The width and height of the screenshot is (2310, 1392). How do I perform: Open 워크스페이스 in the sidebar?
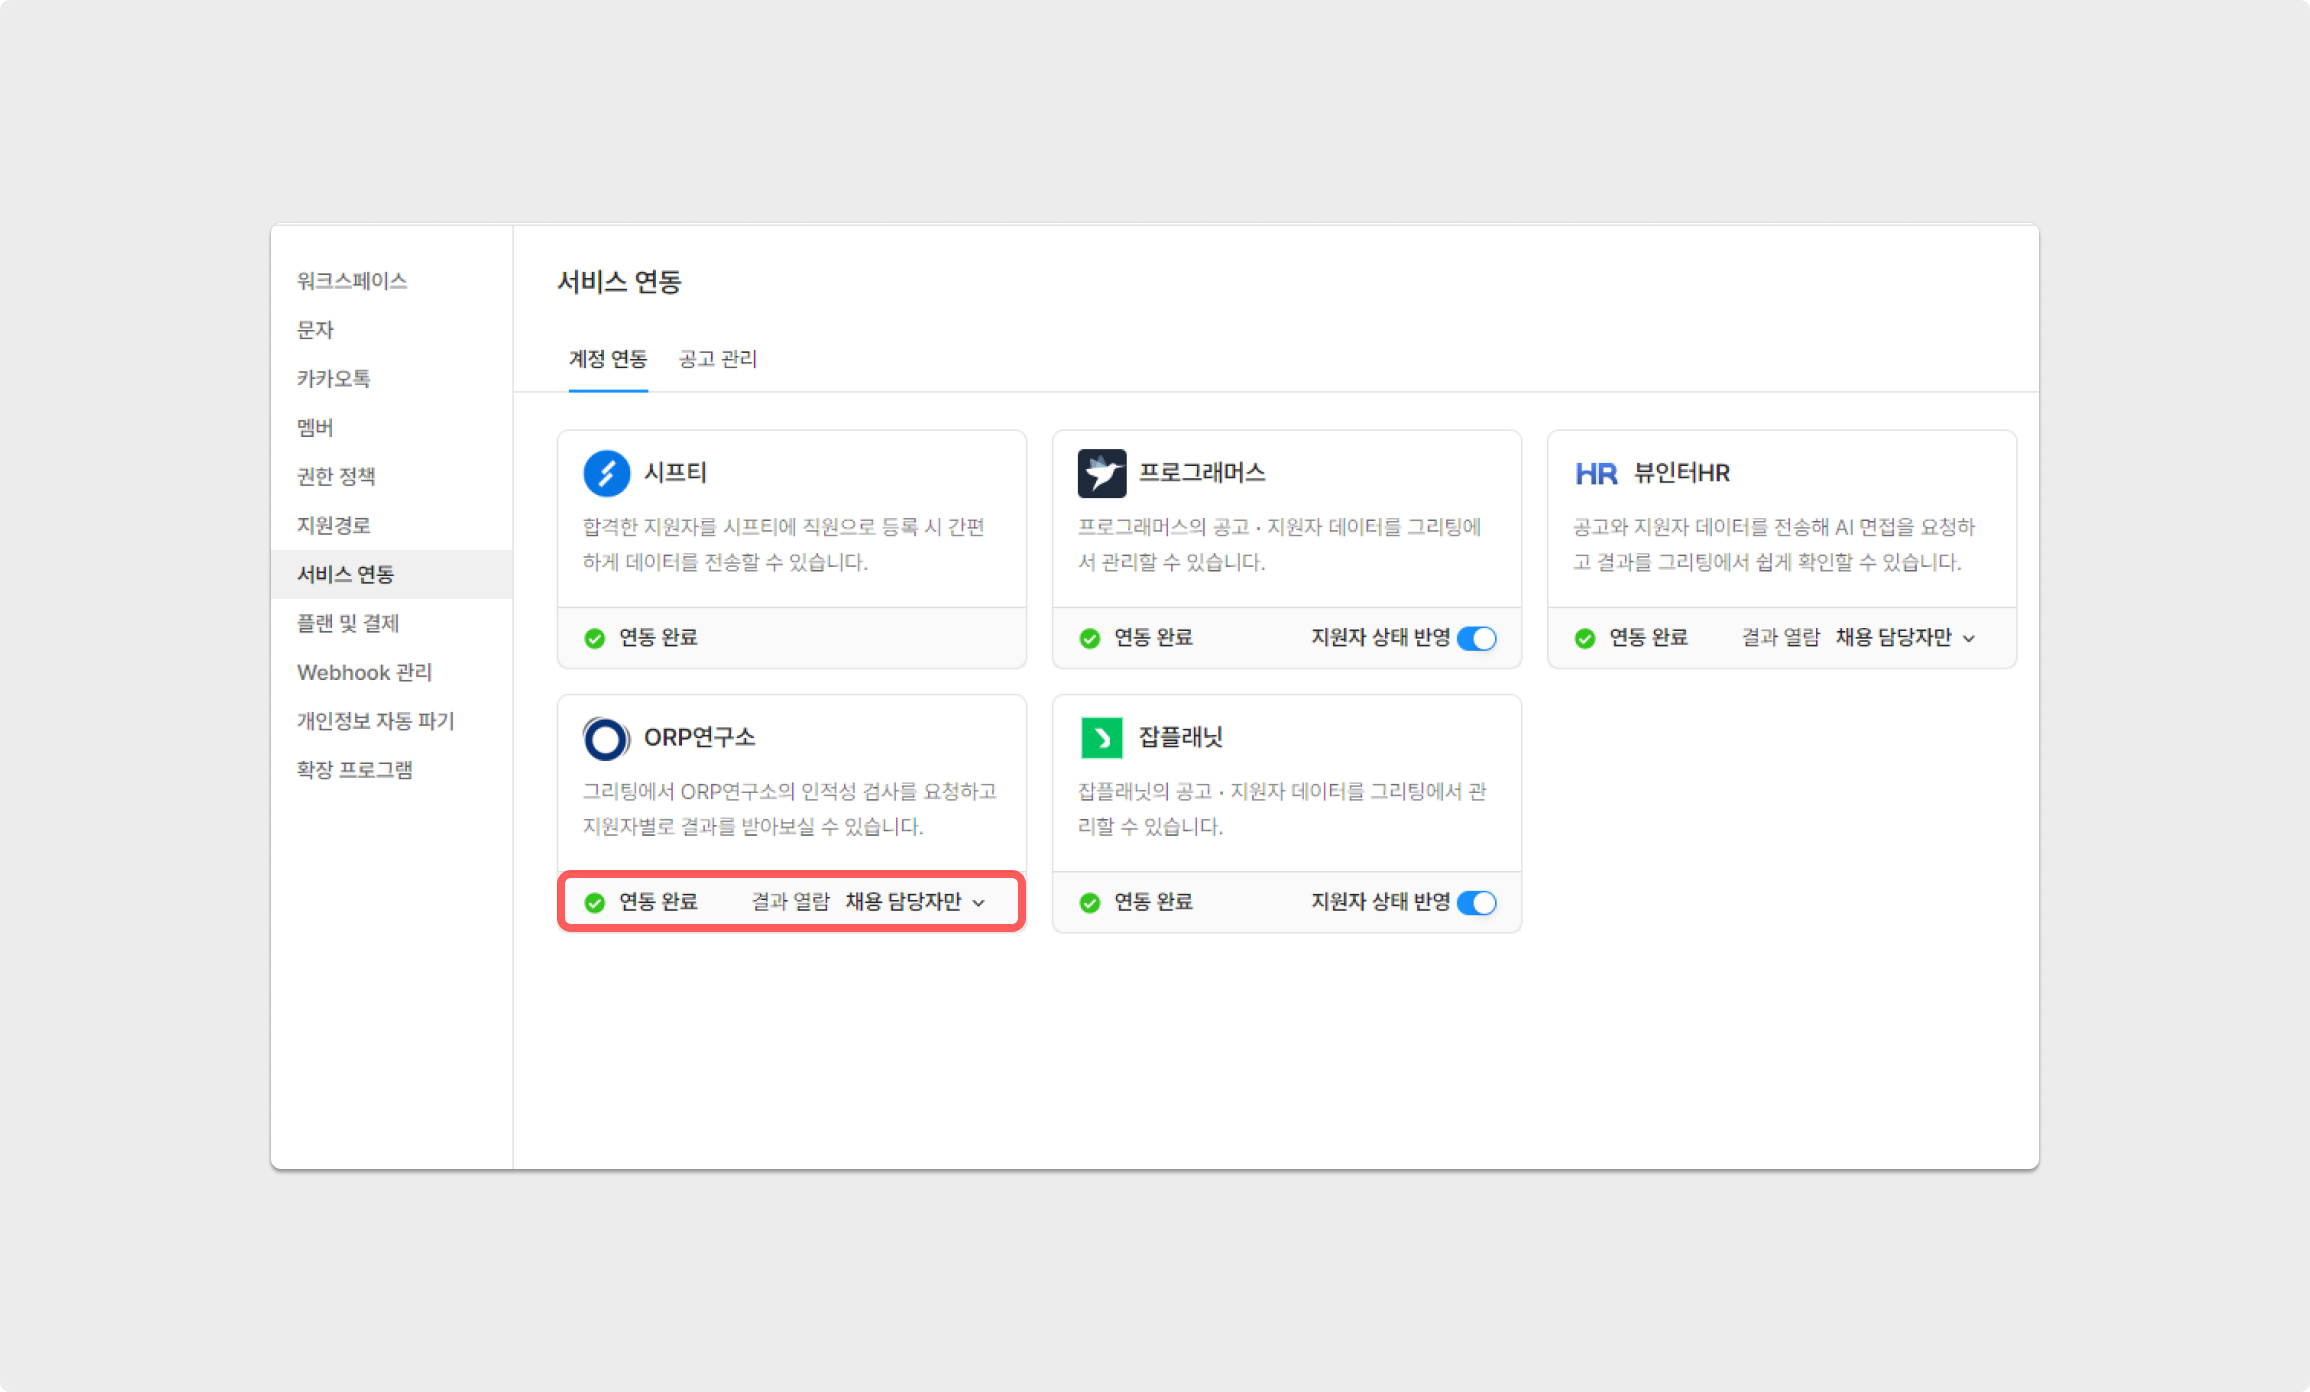click(x=352, y=281)
